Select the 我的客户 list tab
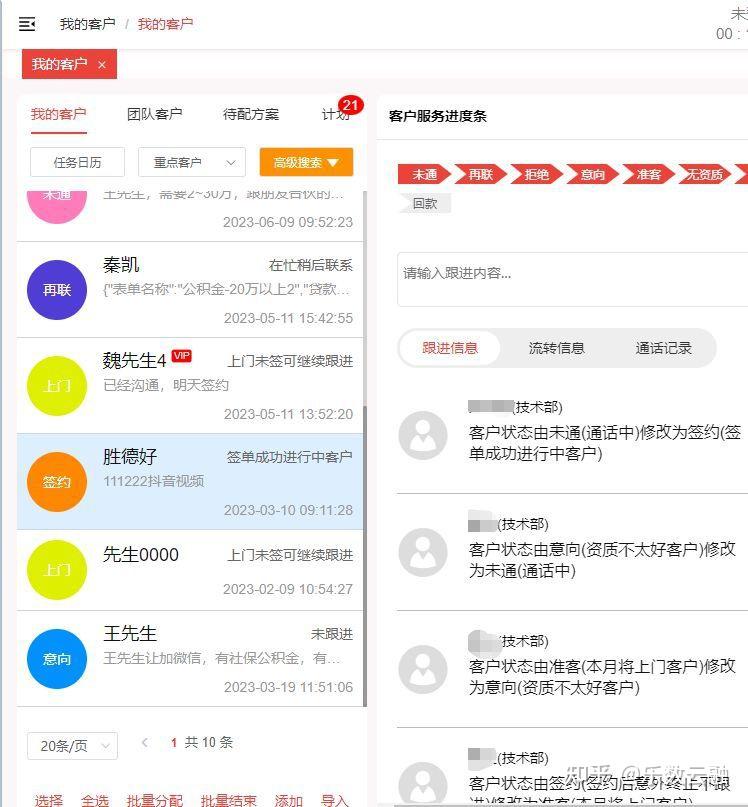This screenshot has height=807, width=748. point(58,114)
